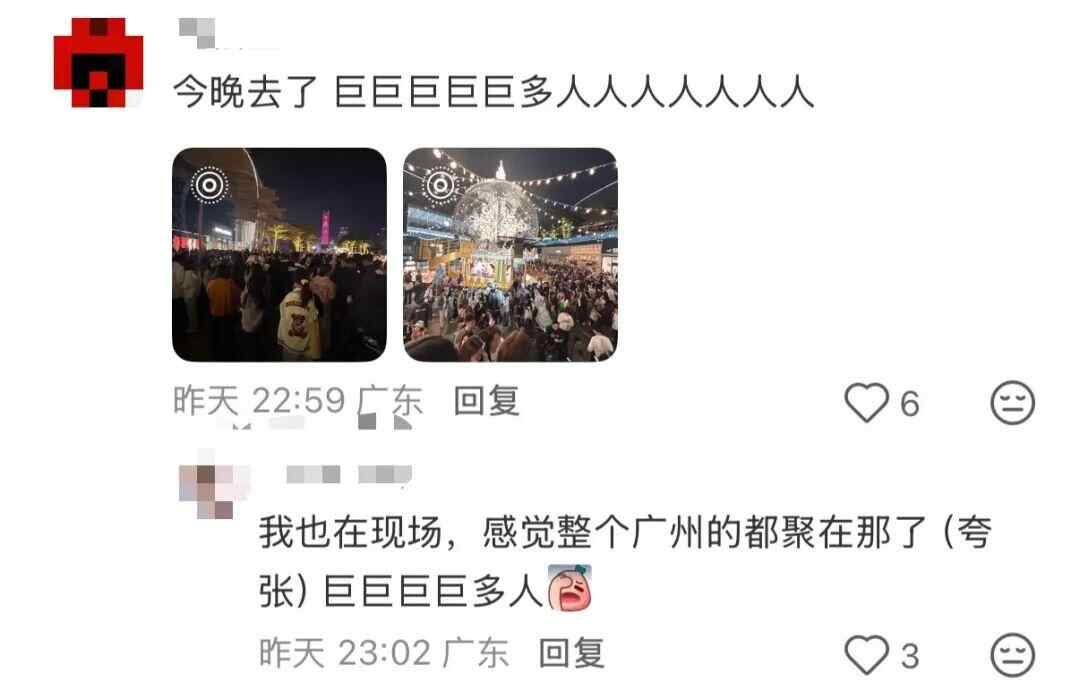Reply to the comment posted at 22:59

point(486,401)
